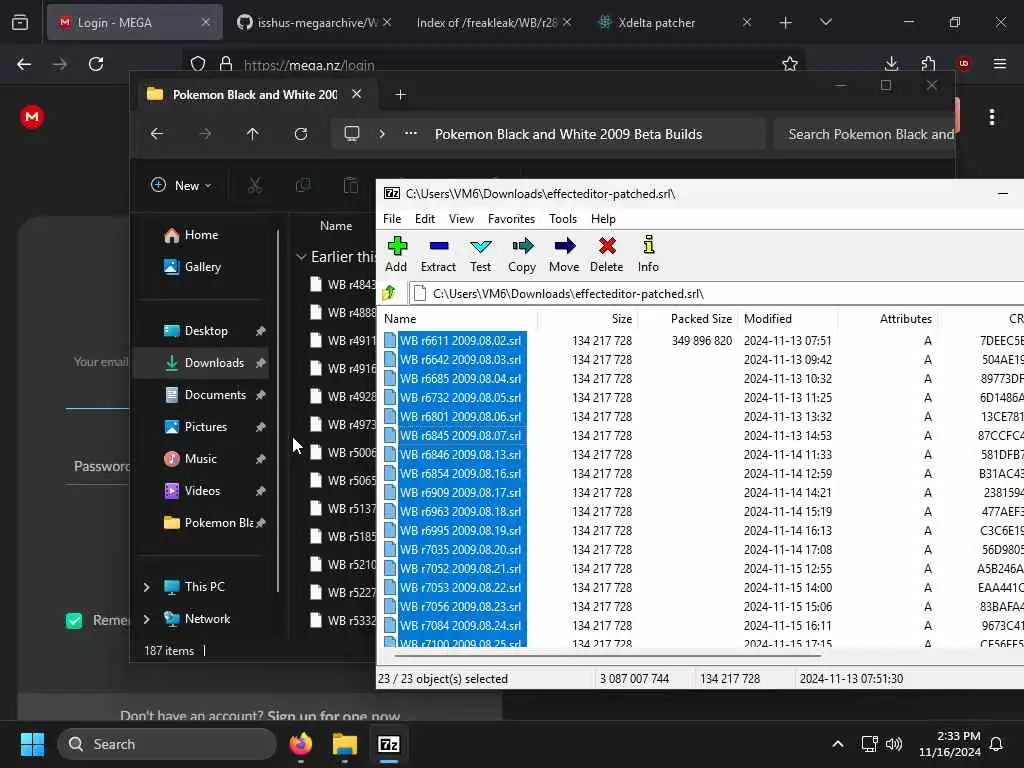Click 7-Zip up-one-level folder icon
1024x768 pixels.
(389, 293)
